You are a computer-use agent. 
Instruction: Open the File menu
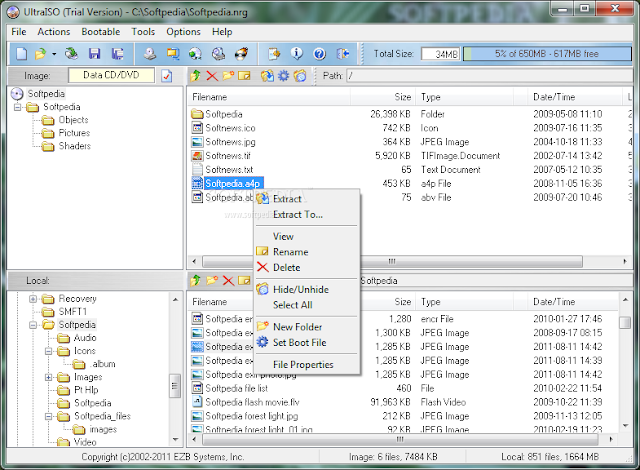tap(19, 32)
